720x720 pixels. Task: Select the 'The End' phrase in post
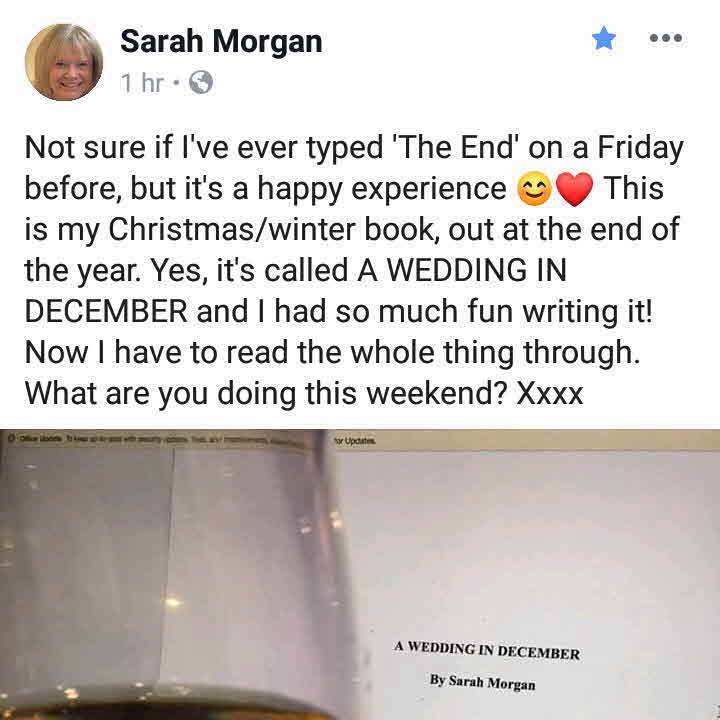pyautogui.click(x=454, y=148)
